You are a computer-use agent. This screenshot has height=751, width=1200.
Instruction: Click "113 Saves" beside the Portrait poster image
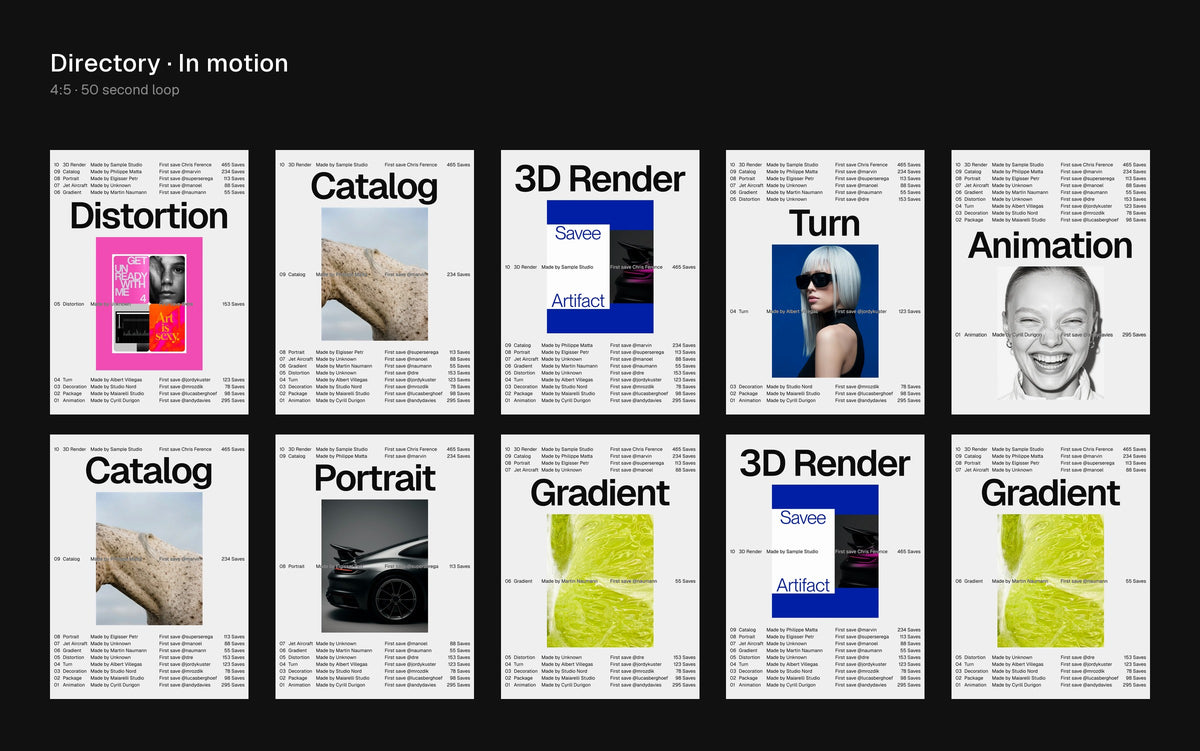point(459,566)
